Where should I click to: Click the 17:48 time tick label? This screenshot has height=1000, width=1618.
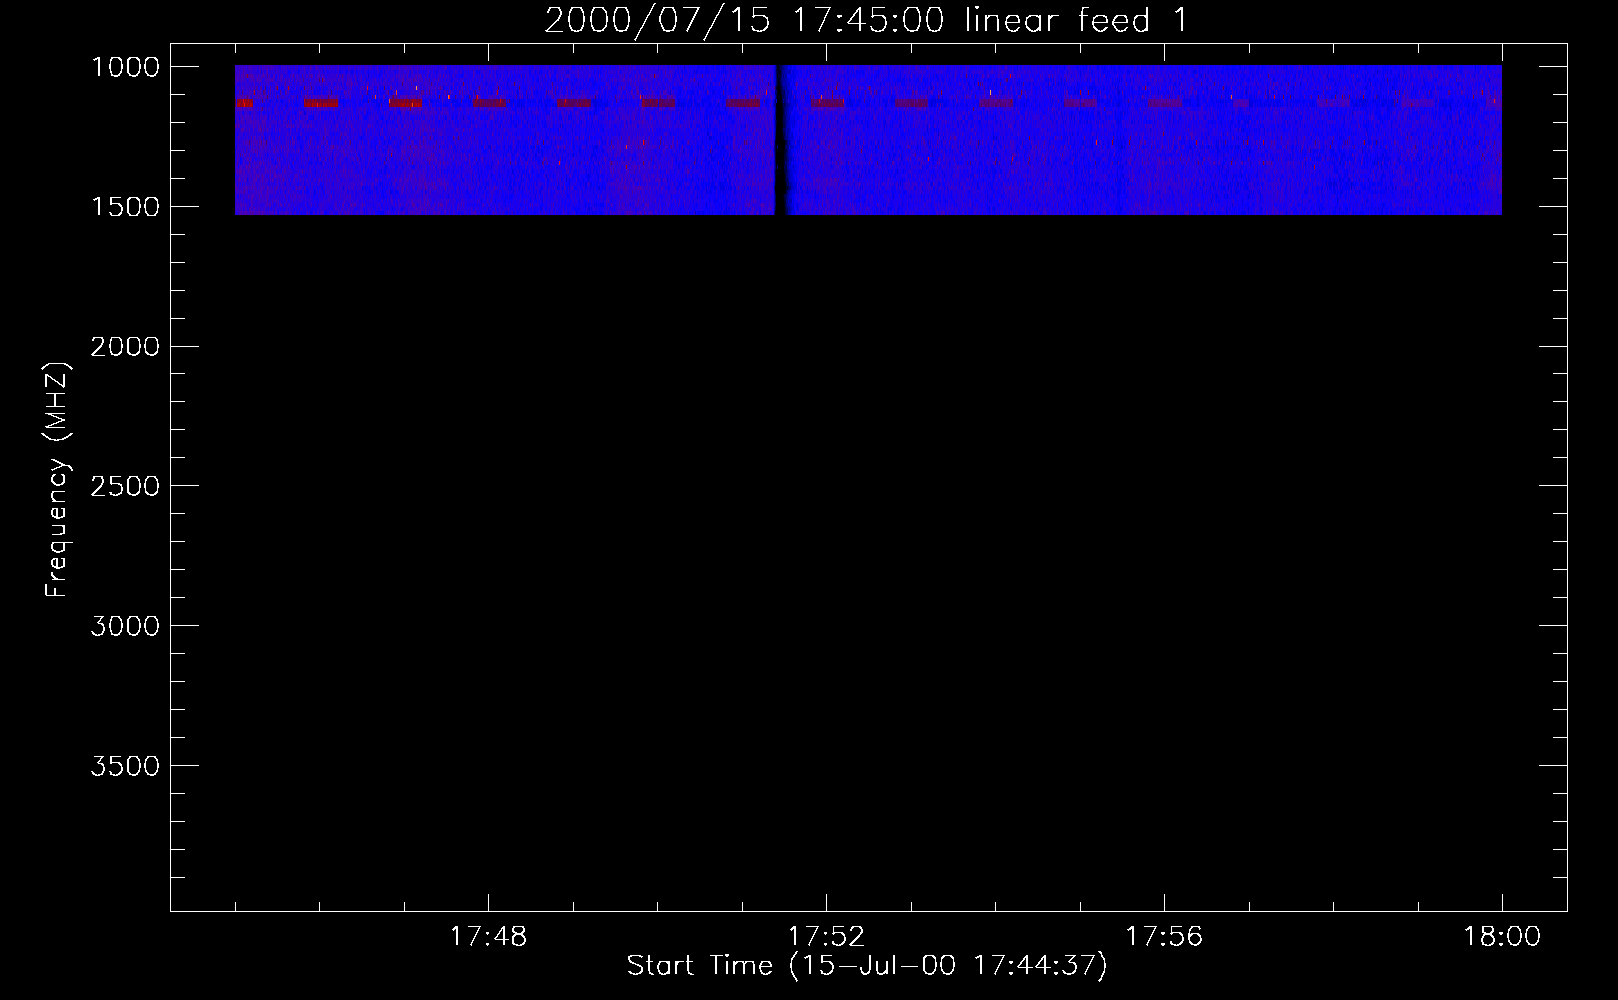click(x=488, y=937)
